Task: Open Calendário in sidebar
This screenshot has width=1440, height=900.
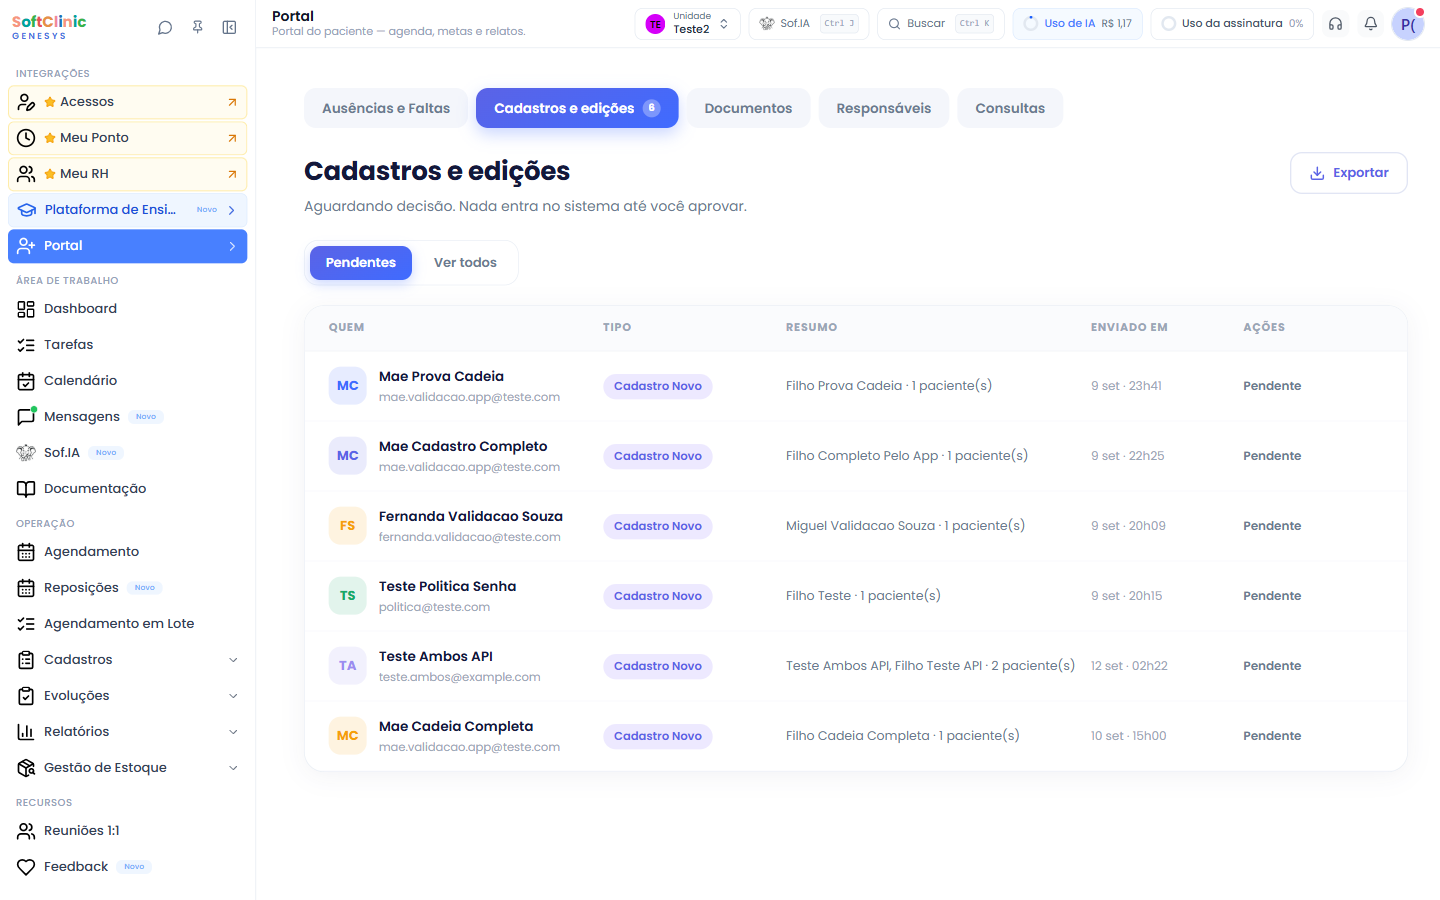Action: 127,381
